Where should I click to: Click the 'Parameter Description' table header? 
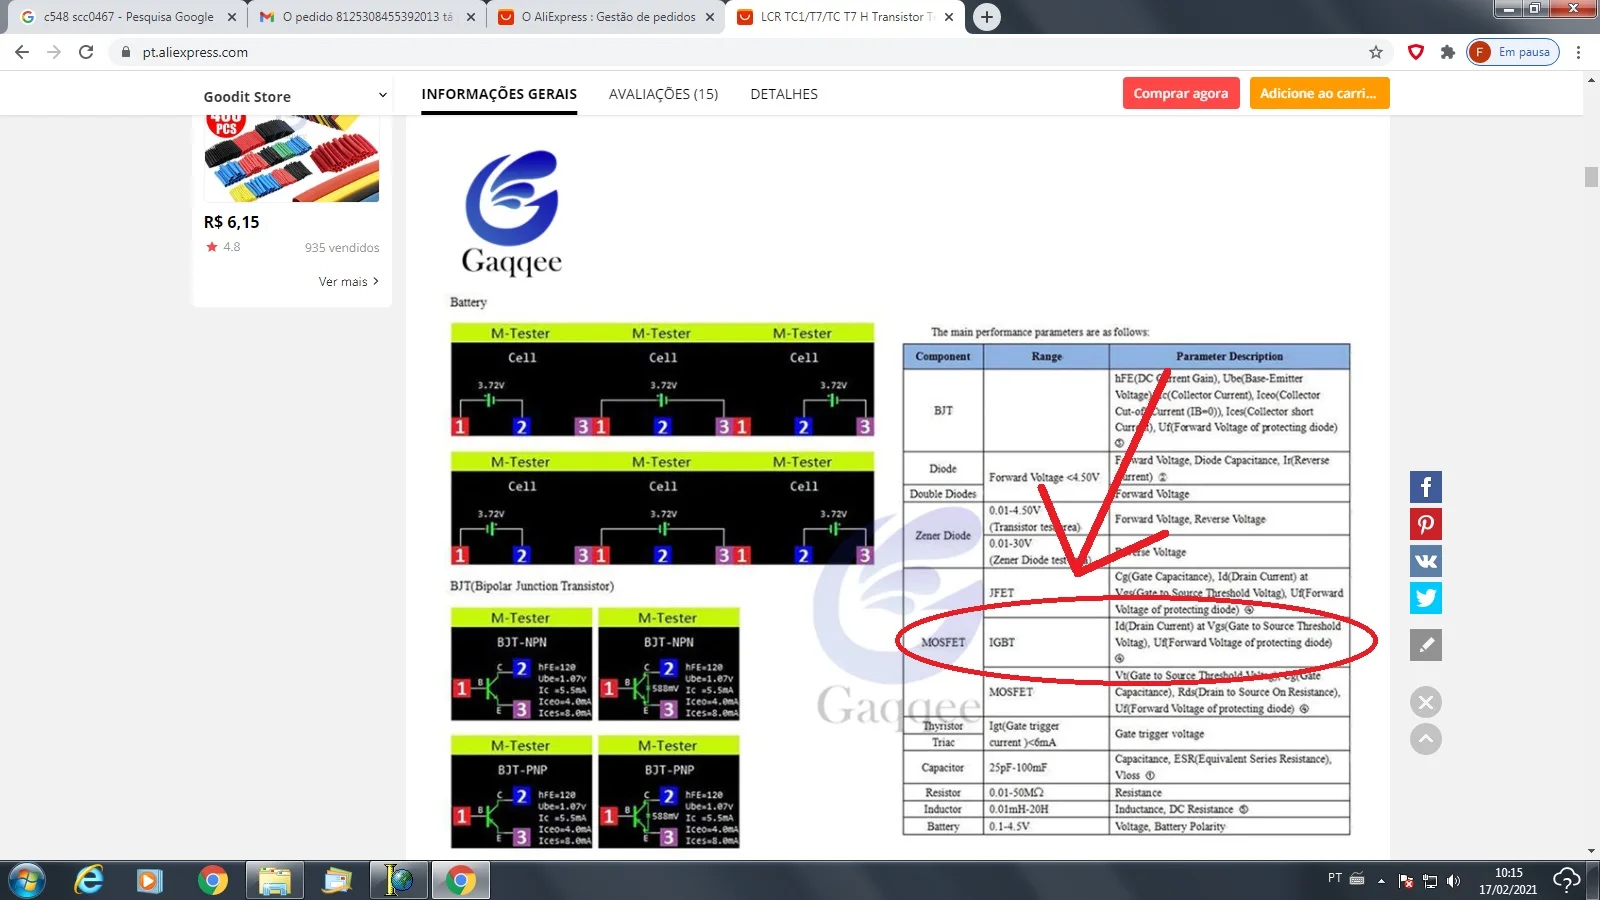click(1229, 357)
